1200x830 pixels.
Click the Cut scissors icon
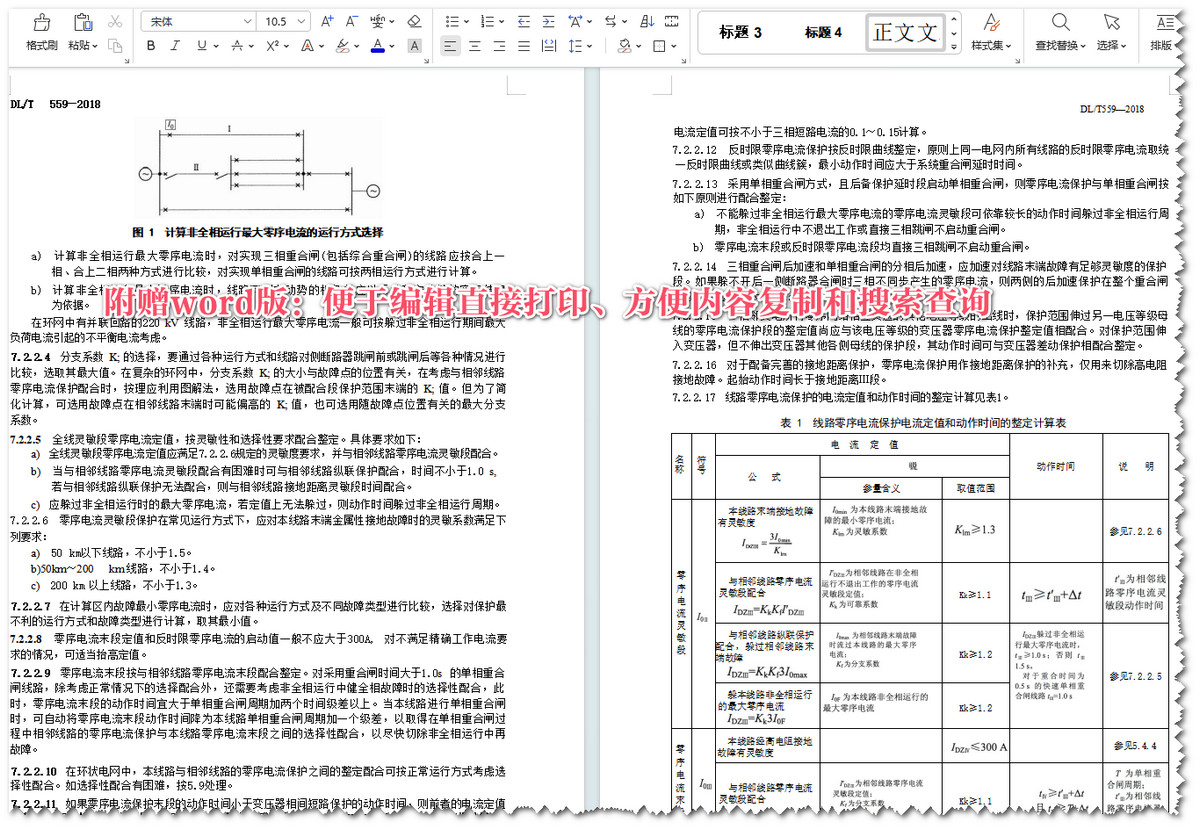pyautogui.click(x=115, y=22)
